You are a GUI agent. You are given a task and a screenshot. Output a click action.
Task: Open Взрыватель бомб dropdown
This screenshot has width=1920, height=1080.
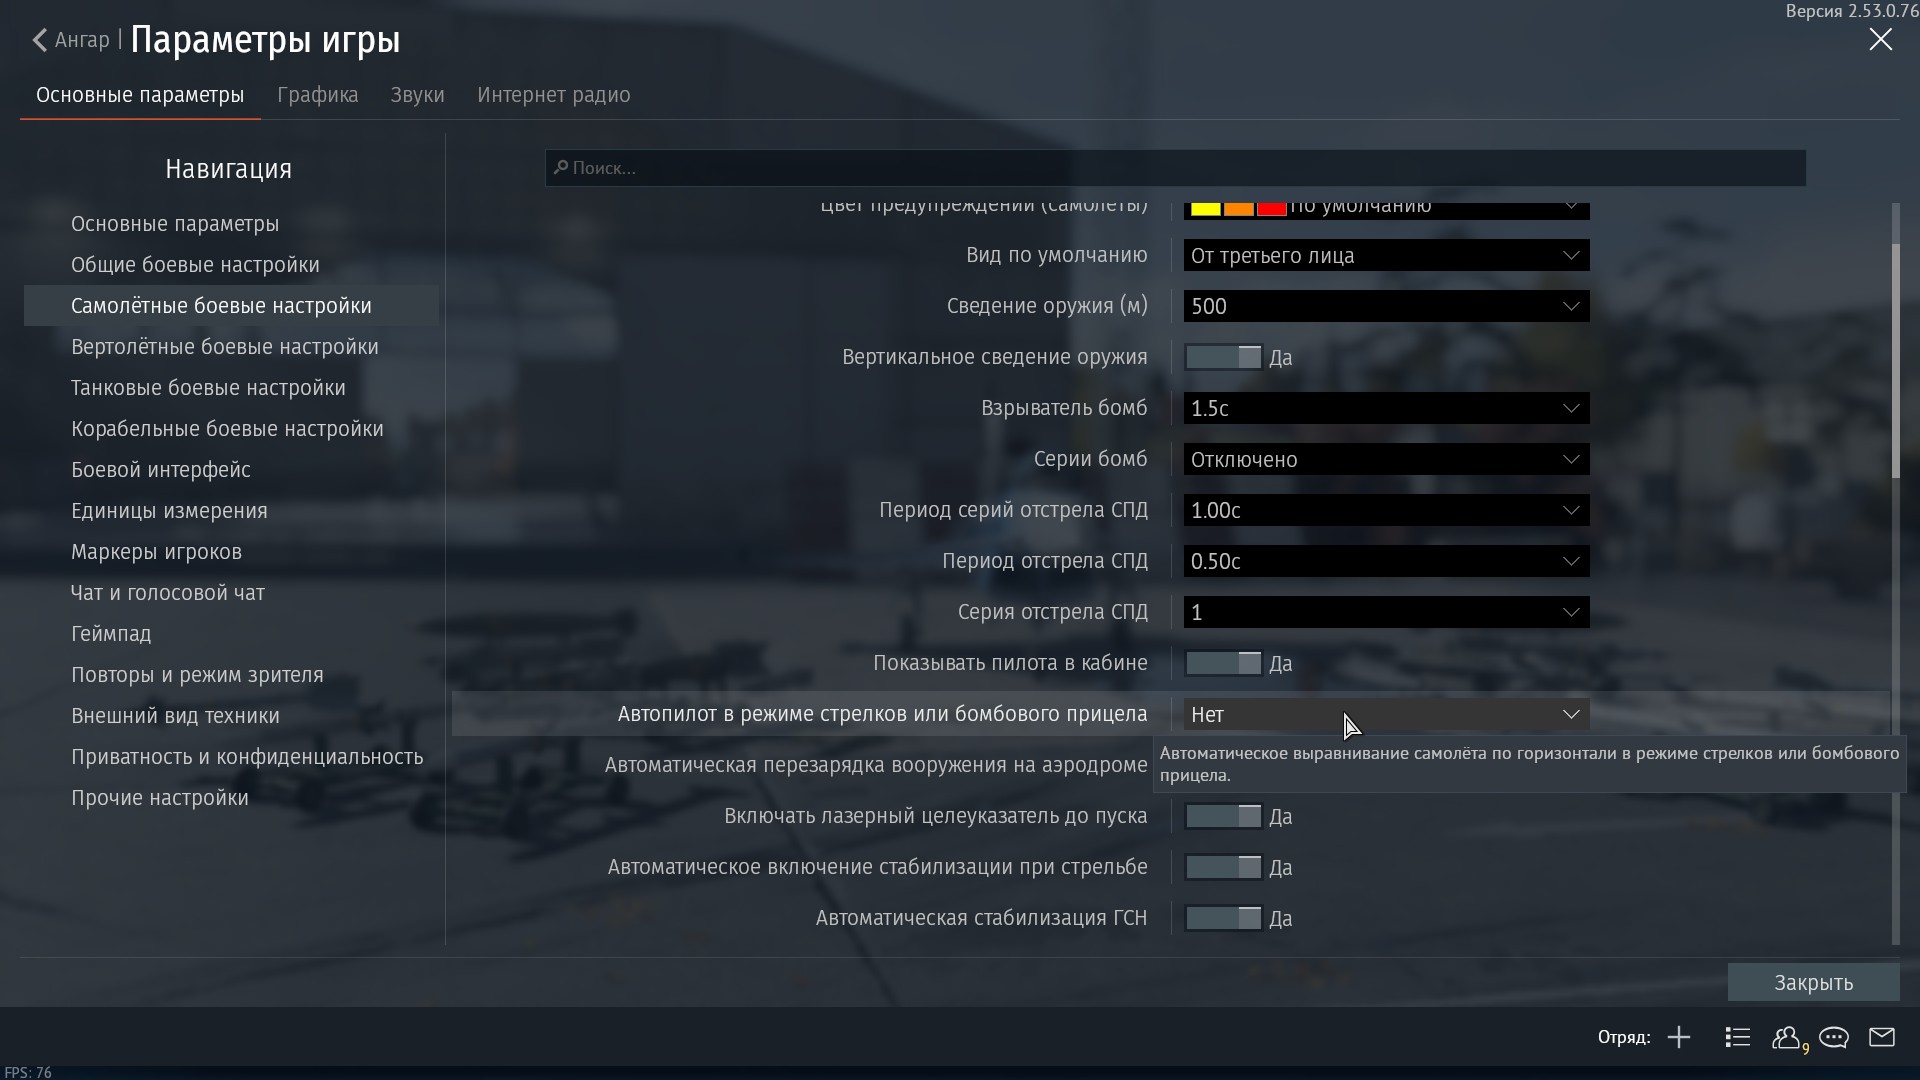click(1386, 408)
